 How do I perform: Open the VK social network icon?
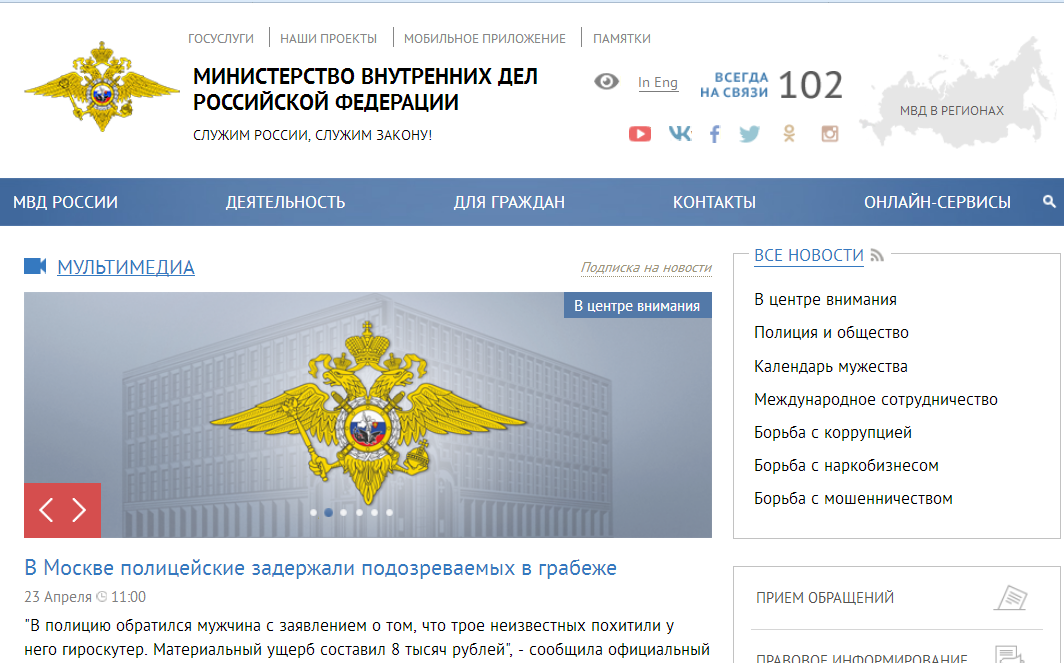pos(679,134)
